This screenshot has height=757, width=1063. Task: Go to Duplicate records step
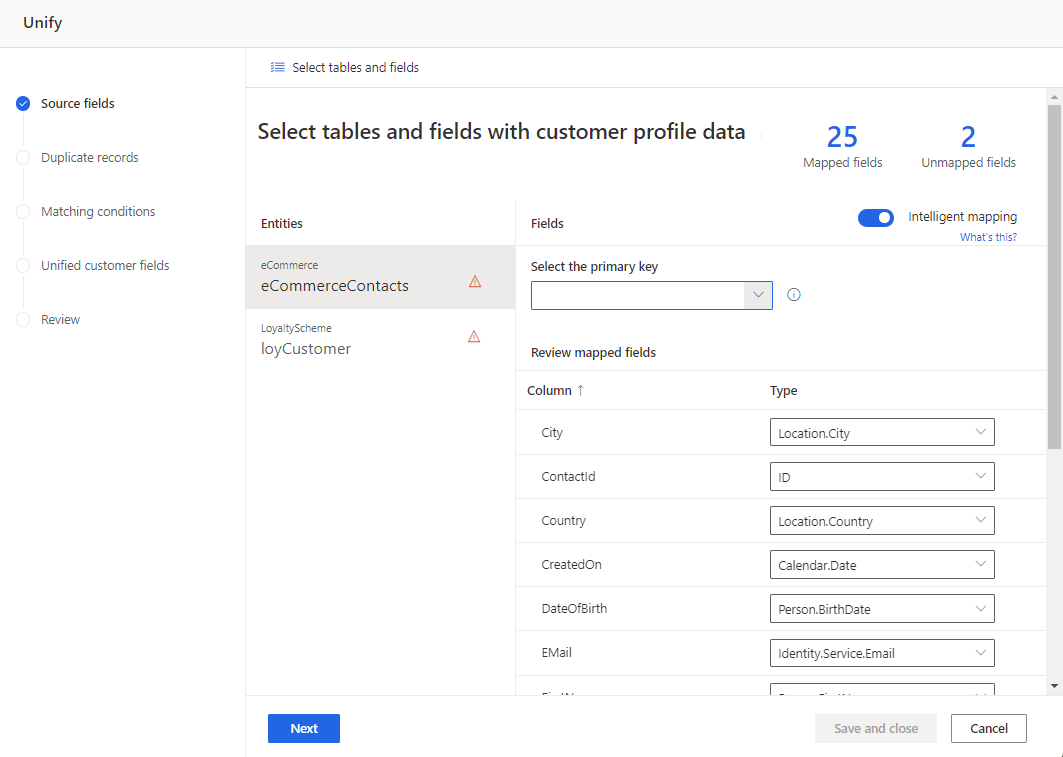[89, 157]
